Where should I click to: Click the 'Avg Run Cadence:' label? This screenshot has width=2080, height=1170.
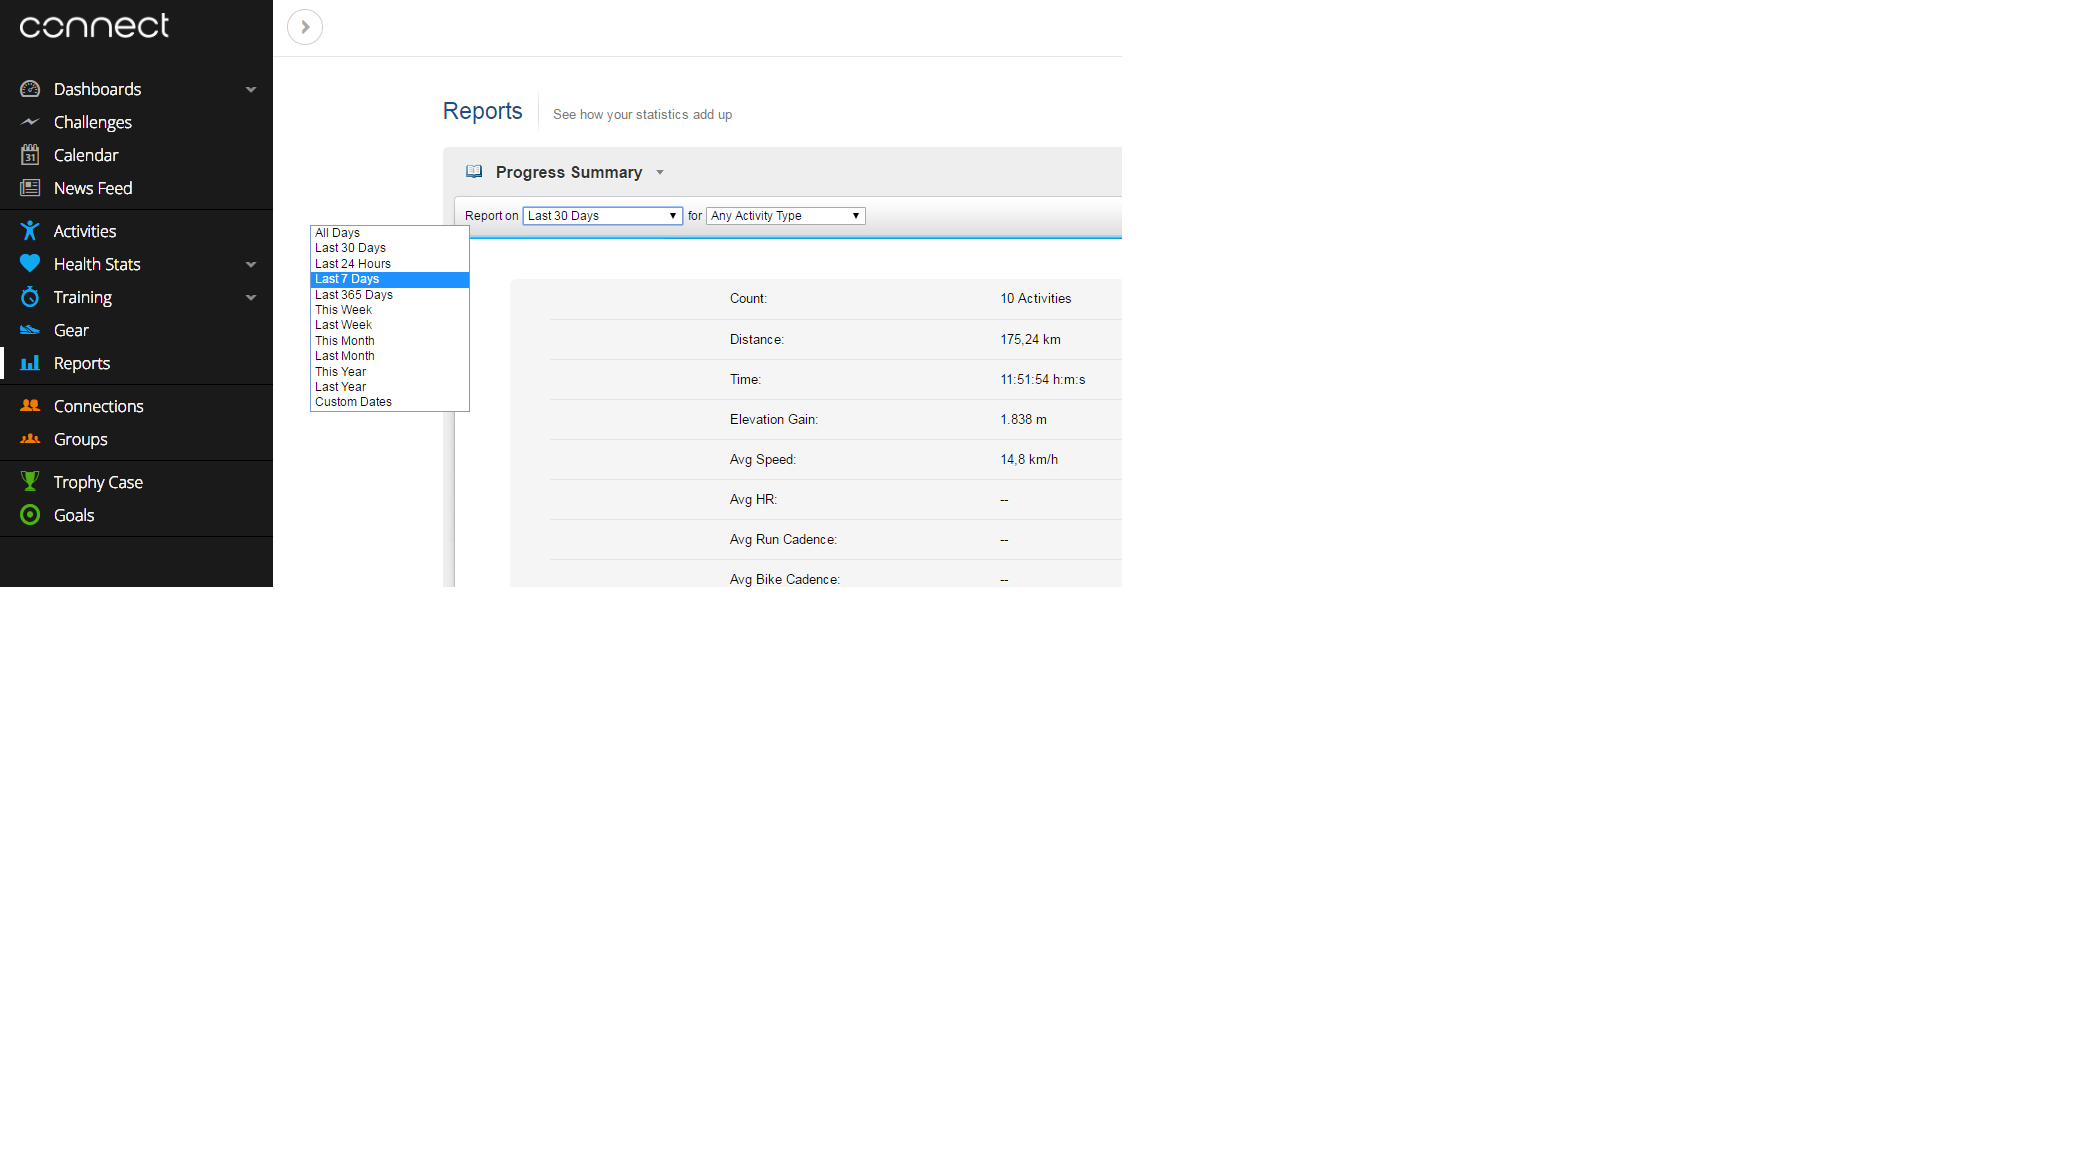783,540
